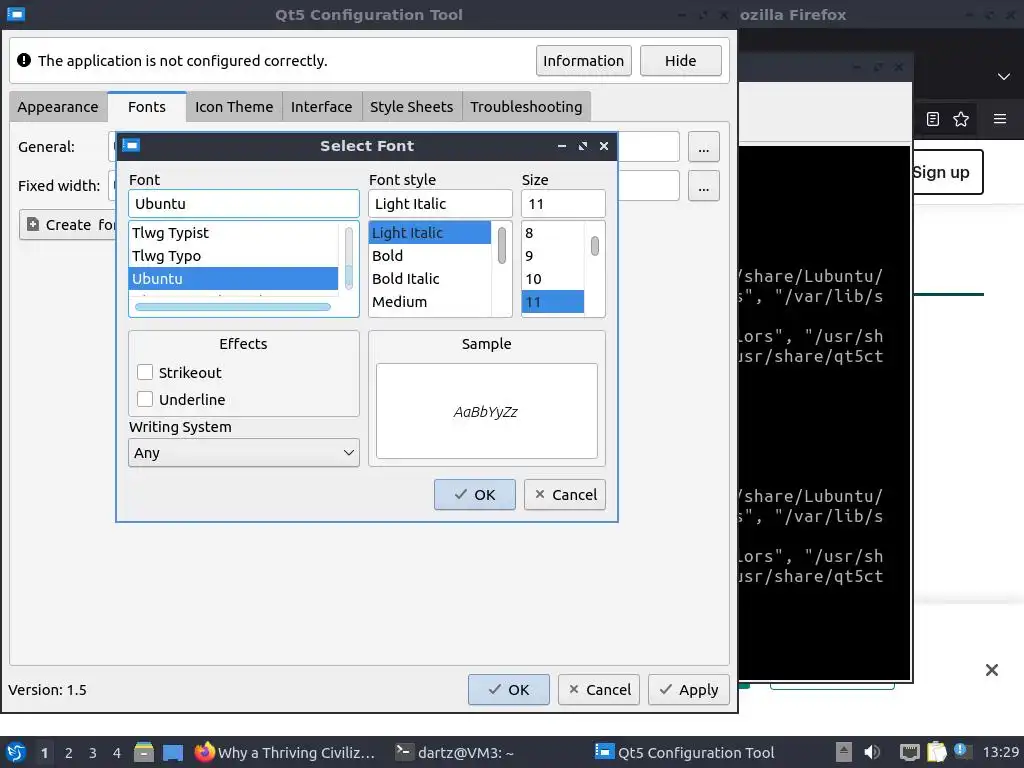Click the Font name input field
1024x768 pixels.
tap(244, 203)
